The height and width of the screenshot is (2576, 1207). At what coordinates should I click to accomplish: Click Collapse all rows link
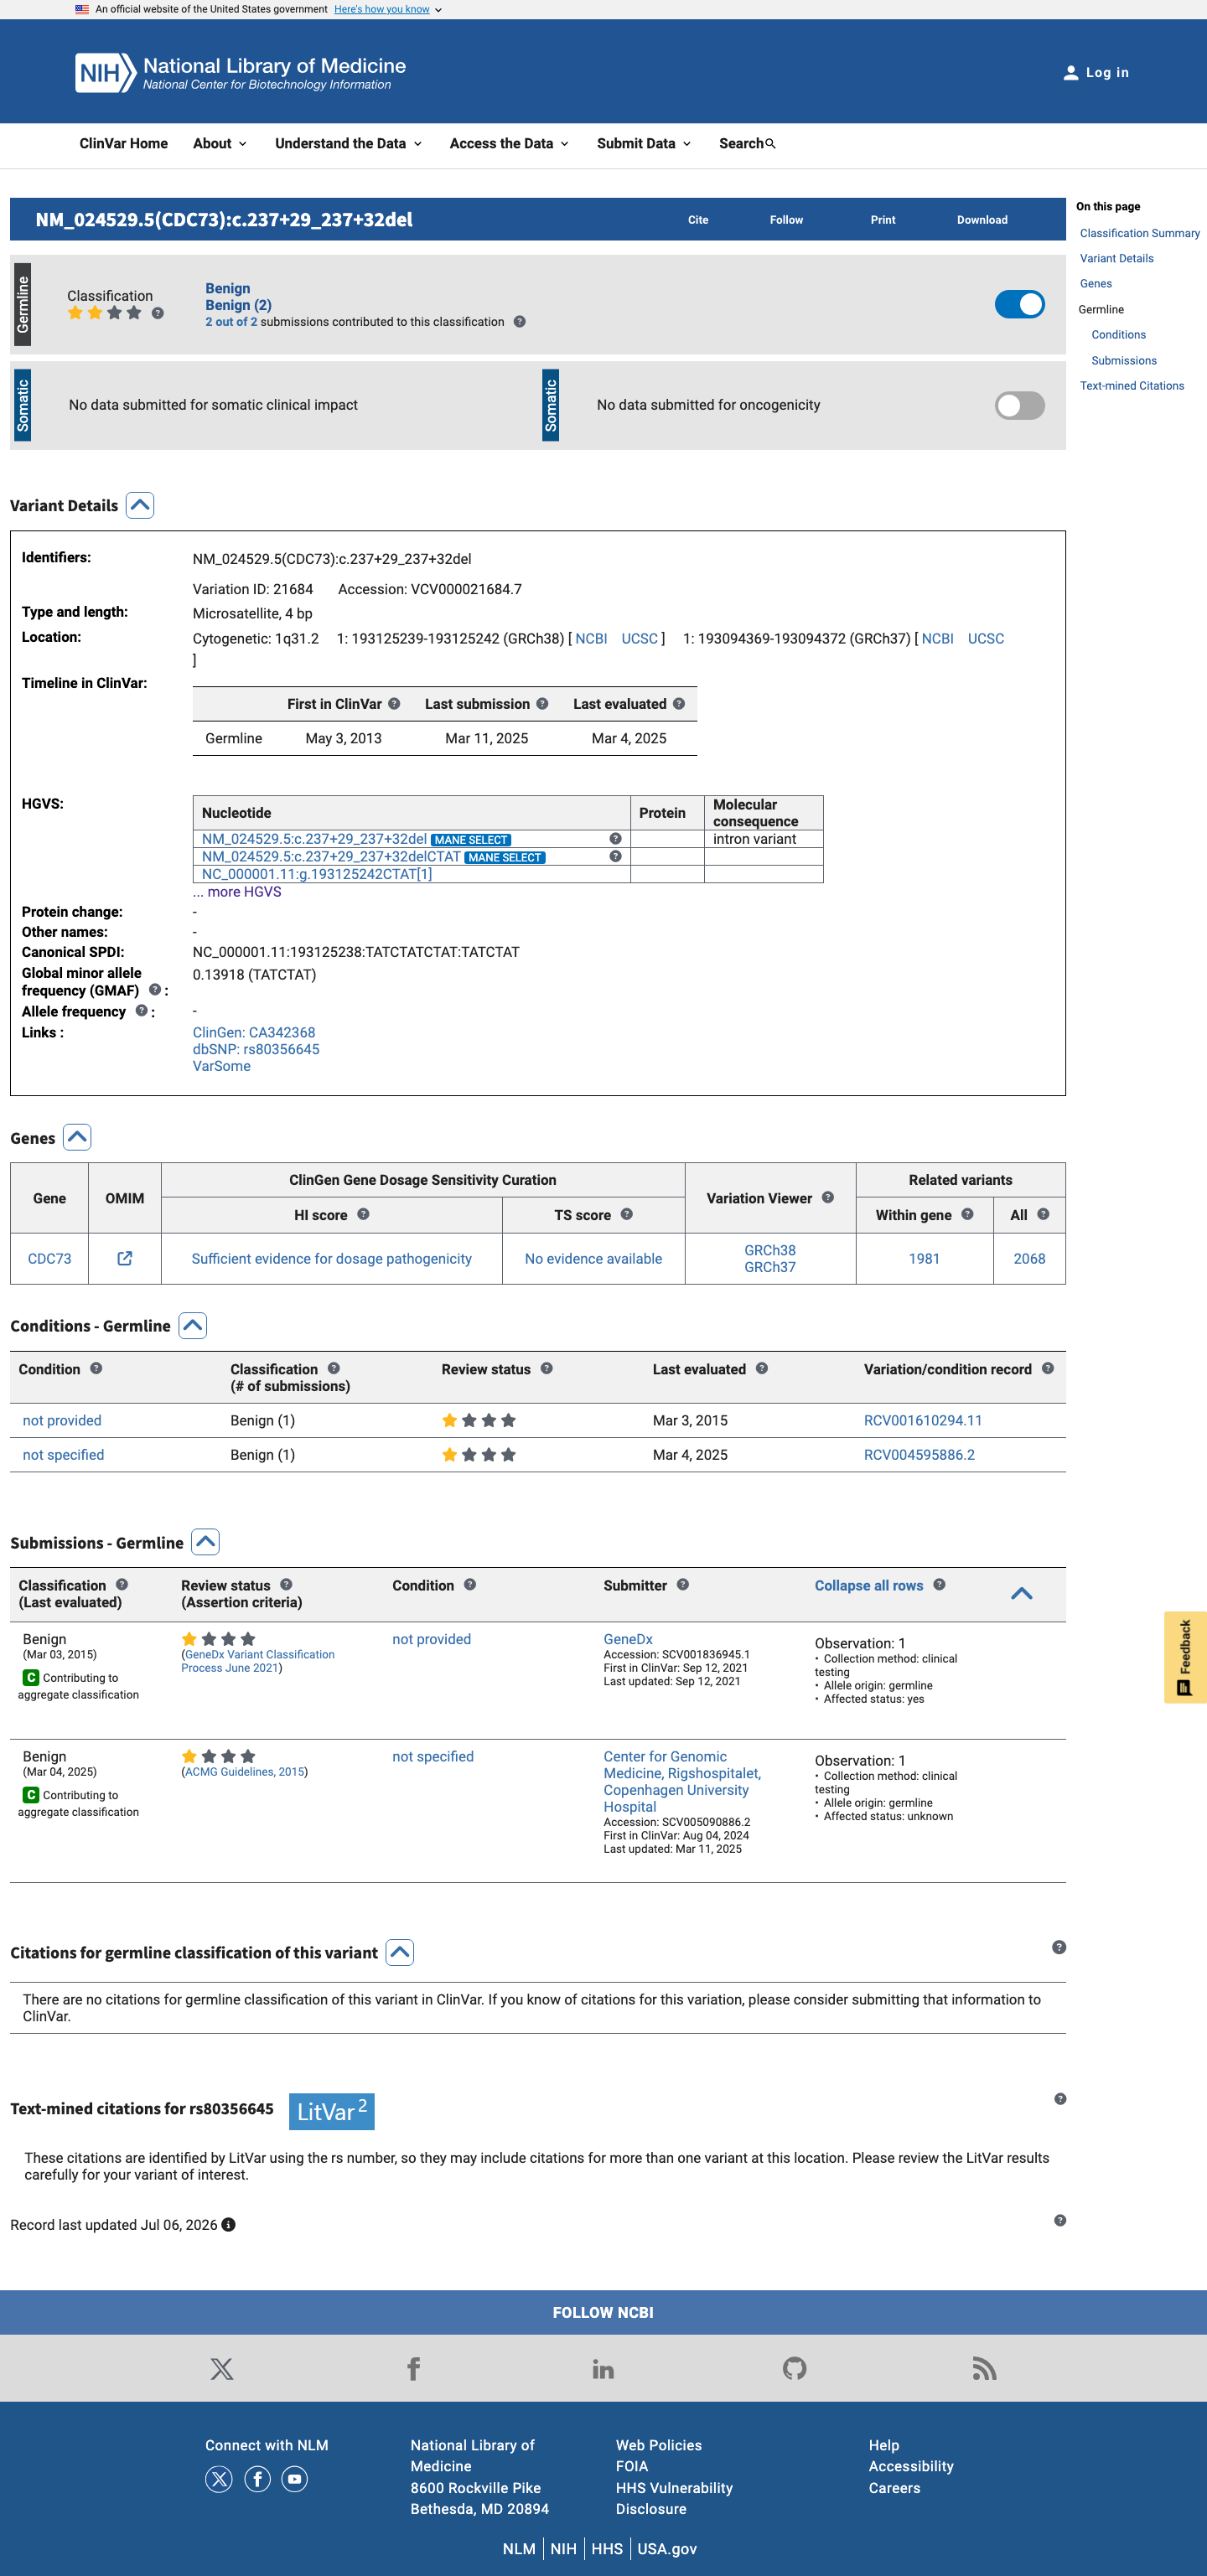point(868,1586)
